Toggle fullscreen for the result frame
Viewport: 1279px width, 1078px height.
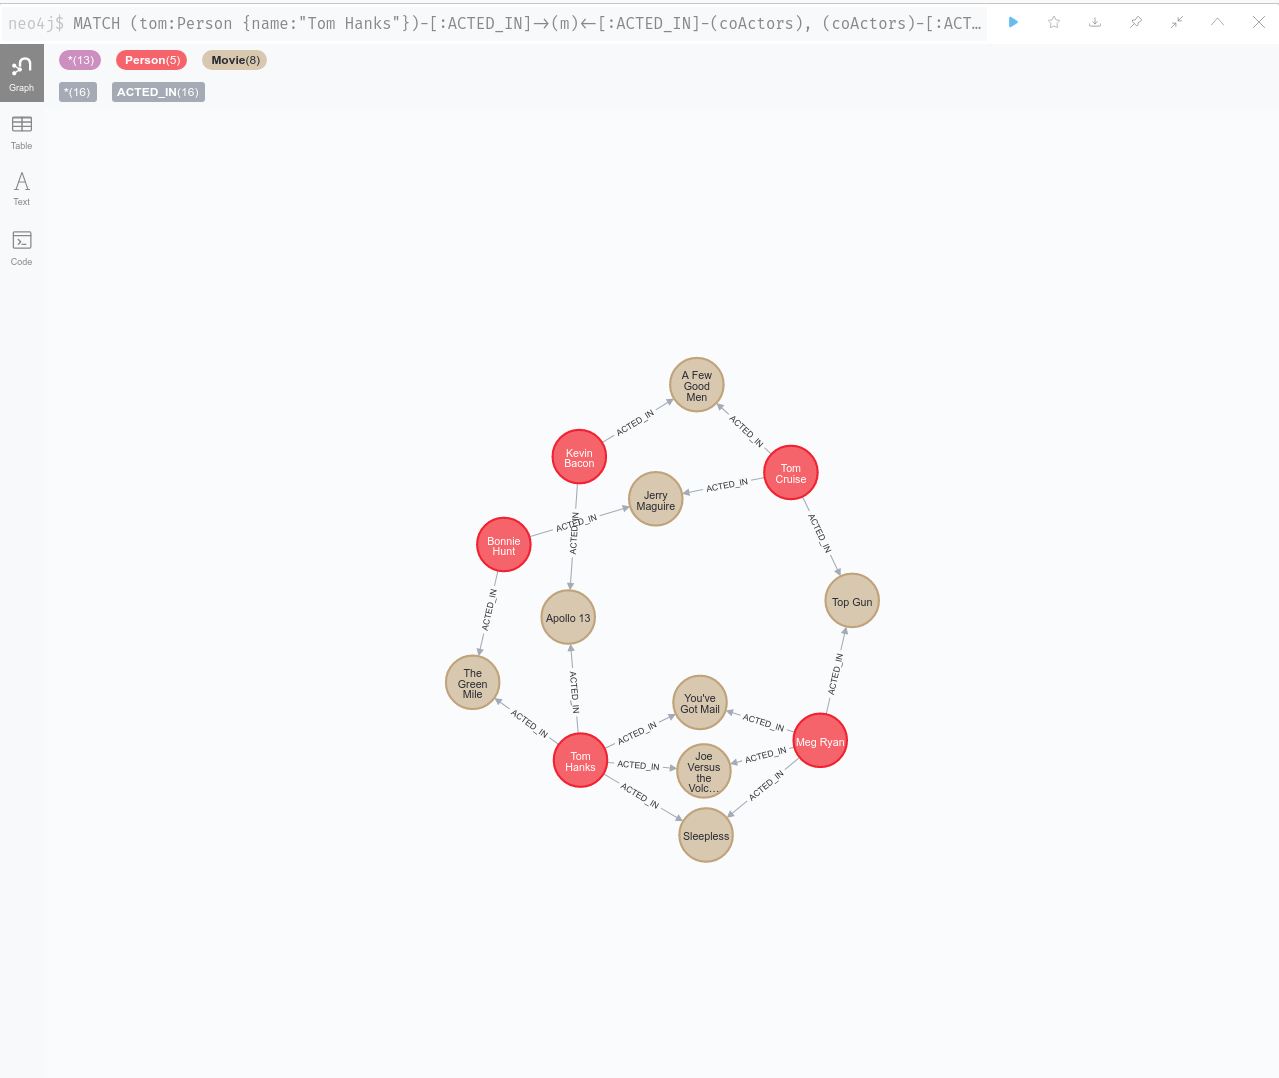(1177, 22)
